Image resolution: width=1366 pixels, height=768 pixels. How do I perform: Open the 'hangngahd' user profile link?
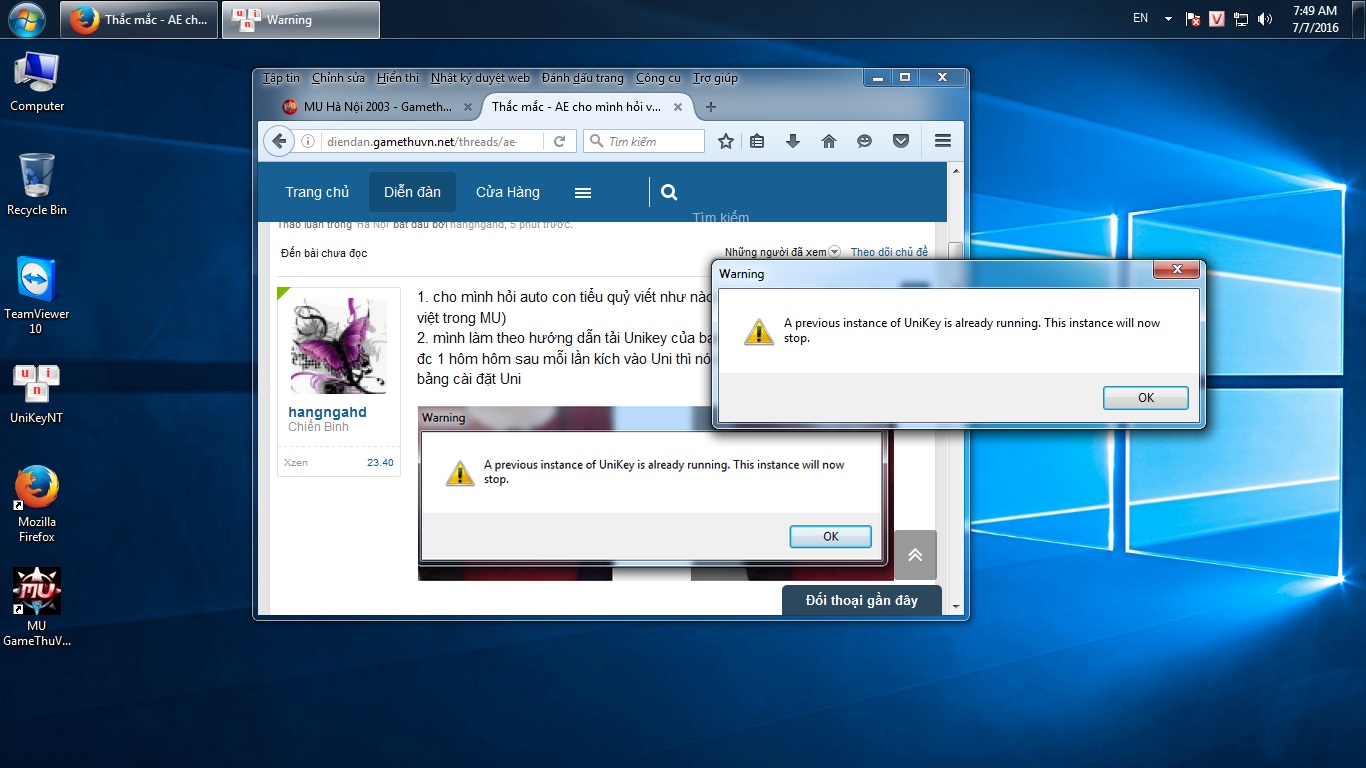pos(327,412)
